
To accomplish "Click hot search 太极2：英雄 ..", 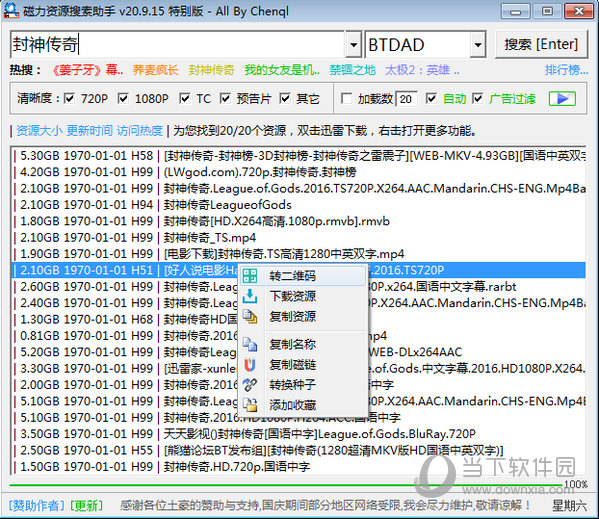I will (423, 70).
